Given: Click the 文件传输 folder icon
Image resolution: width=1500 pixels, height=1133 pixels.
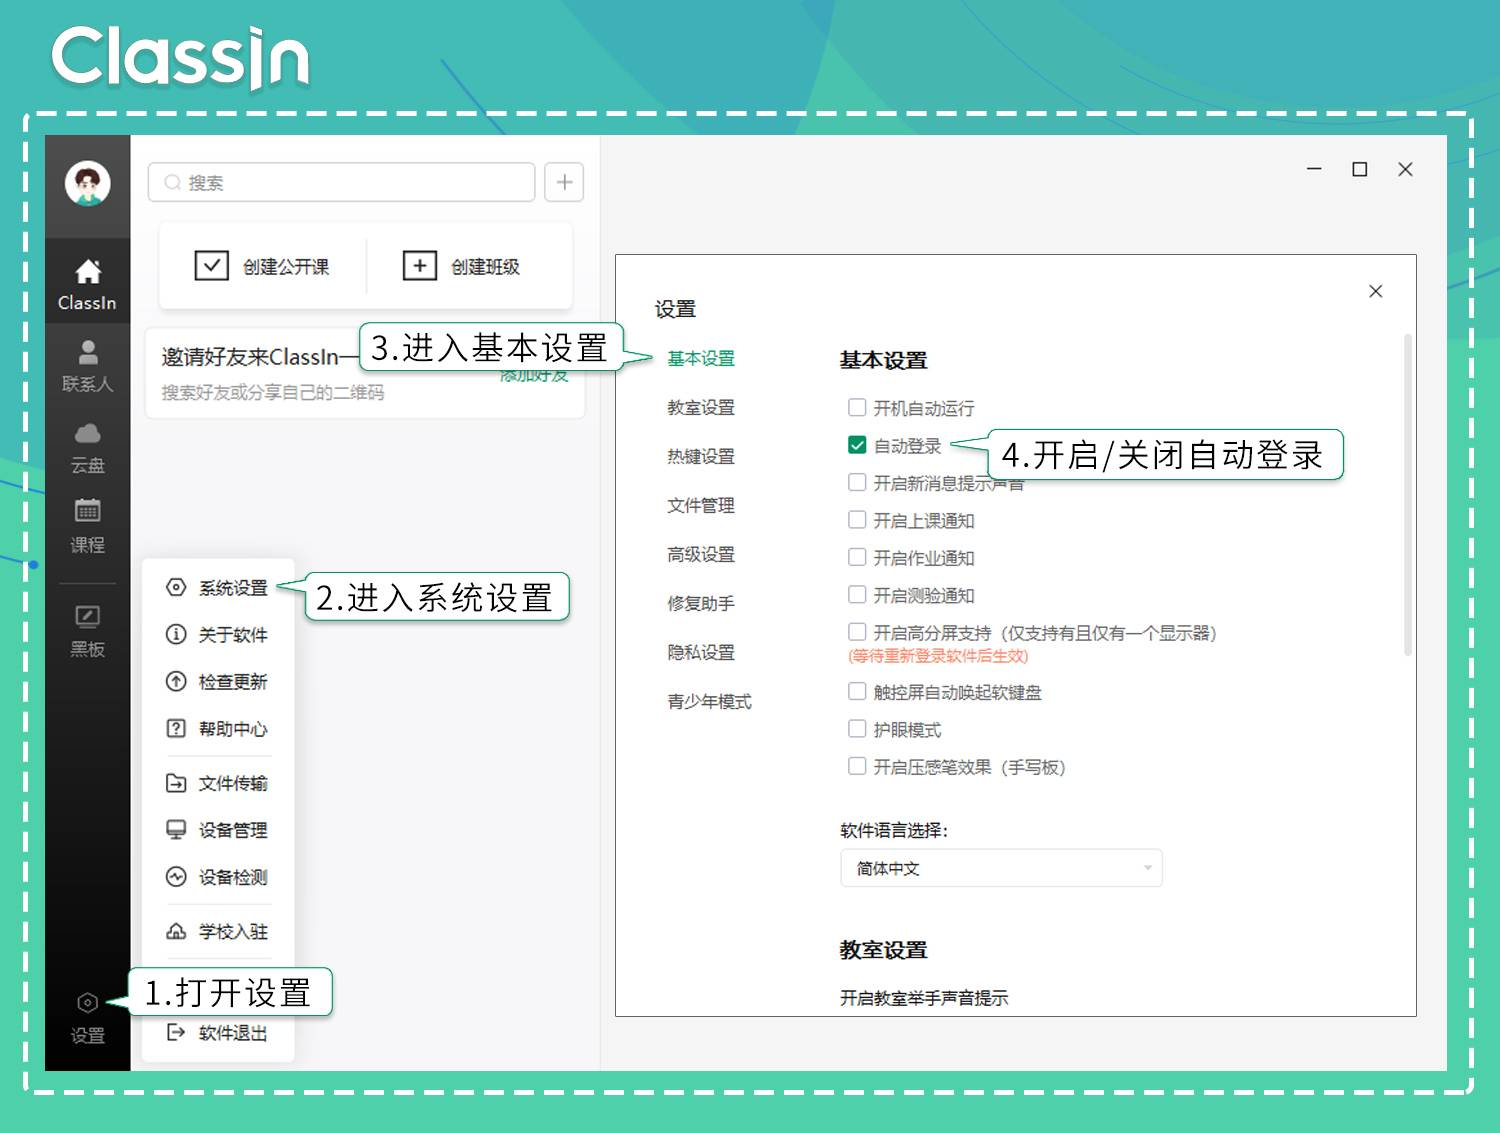Looking at the screenshot, I should click(x=176, y=783).
